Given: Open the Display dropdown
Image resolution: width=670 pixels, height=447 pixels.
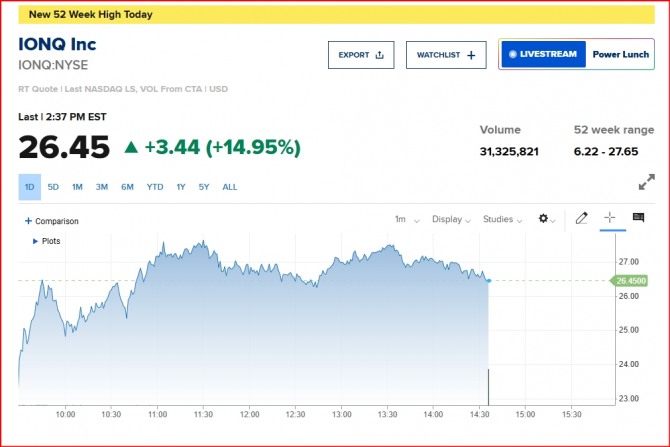Looking at the screenshot, I should pos(450,219).
